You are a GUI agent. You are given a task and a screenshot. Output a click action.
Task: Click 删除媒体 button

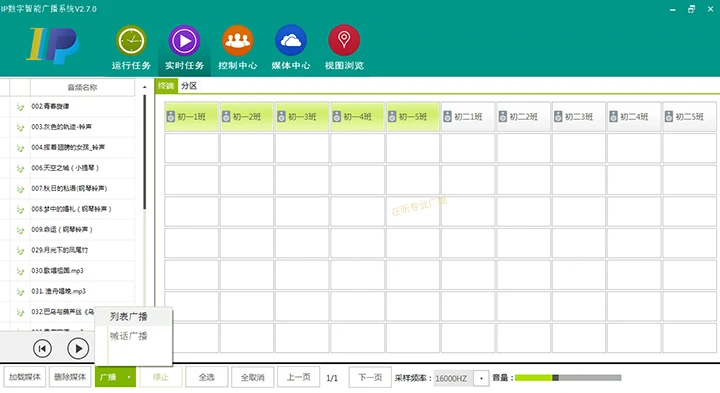click(70, 377)
